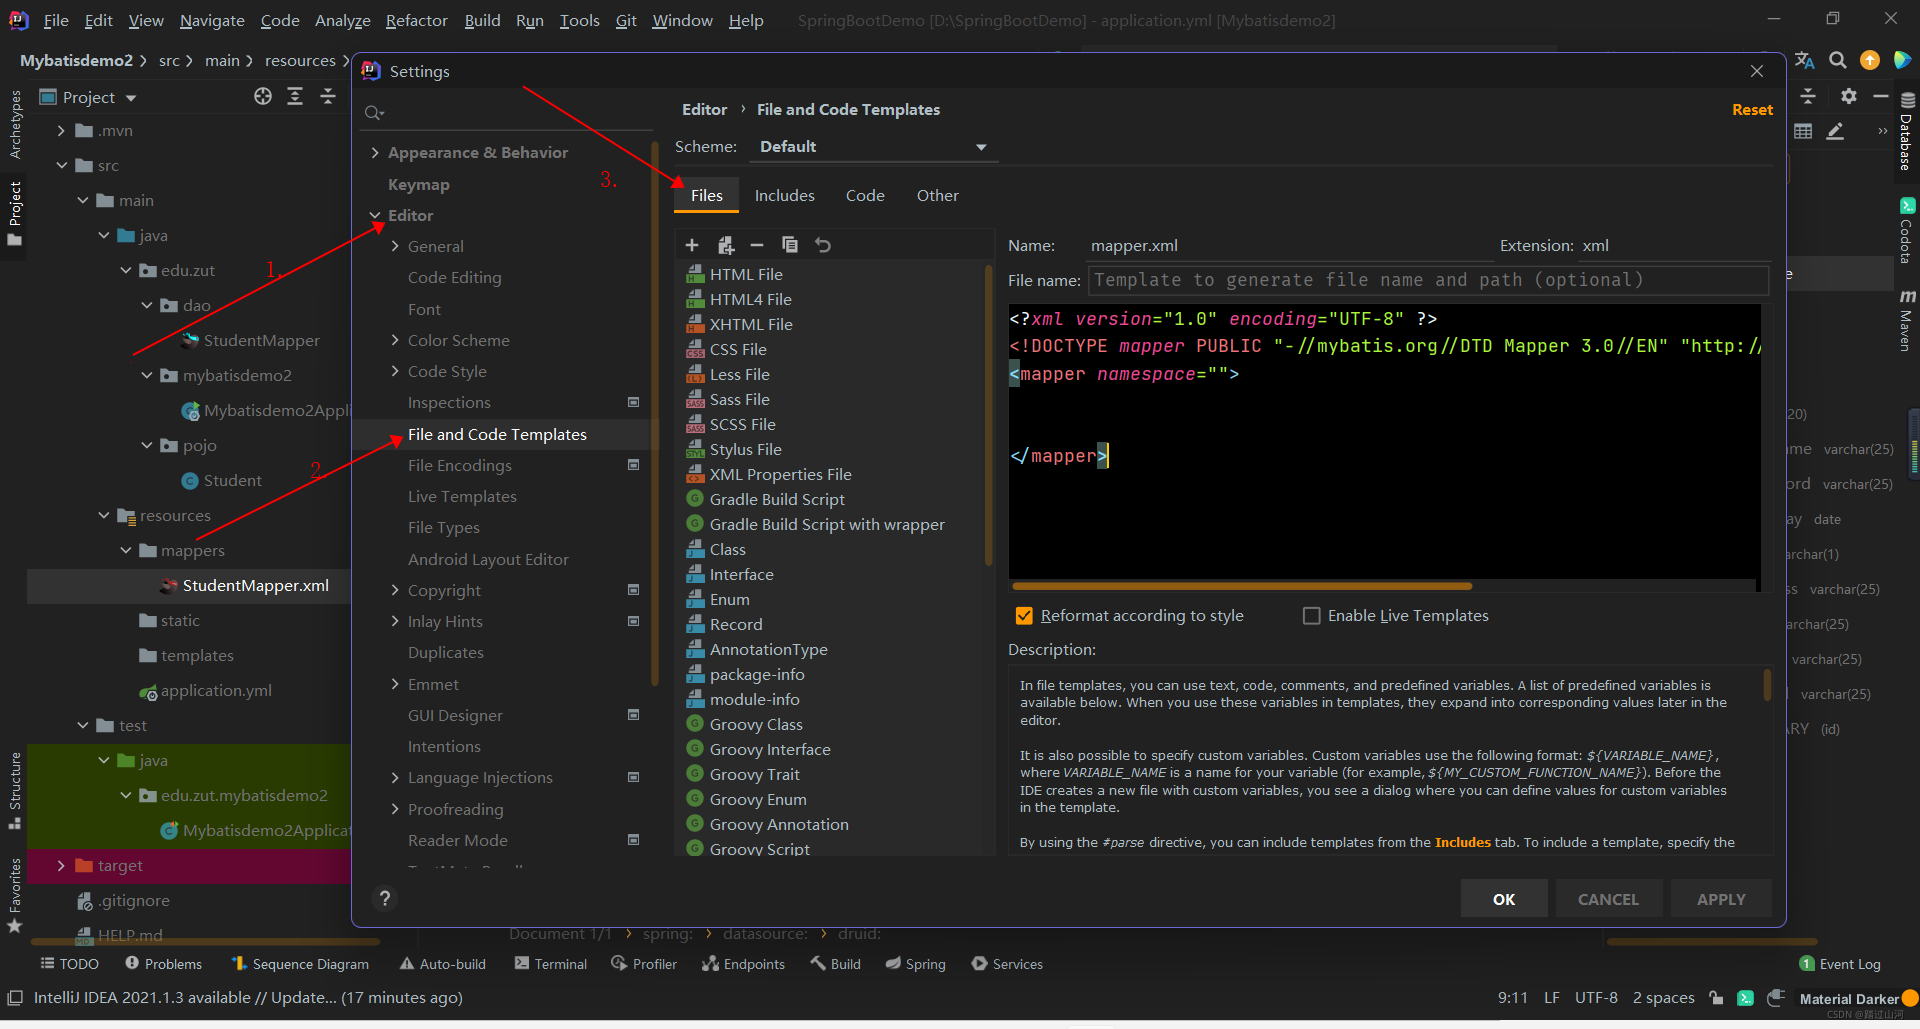The width and height of the screenshot is (1920, 1029).
Task: Click the Remove Template minus icon
Action: pyautogui.click(x=757, y=245)
